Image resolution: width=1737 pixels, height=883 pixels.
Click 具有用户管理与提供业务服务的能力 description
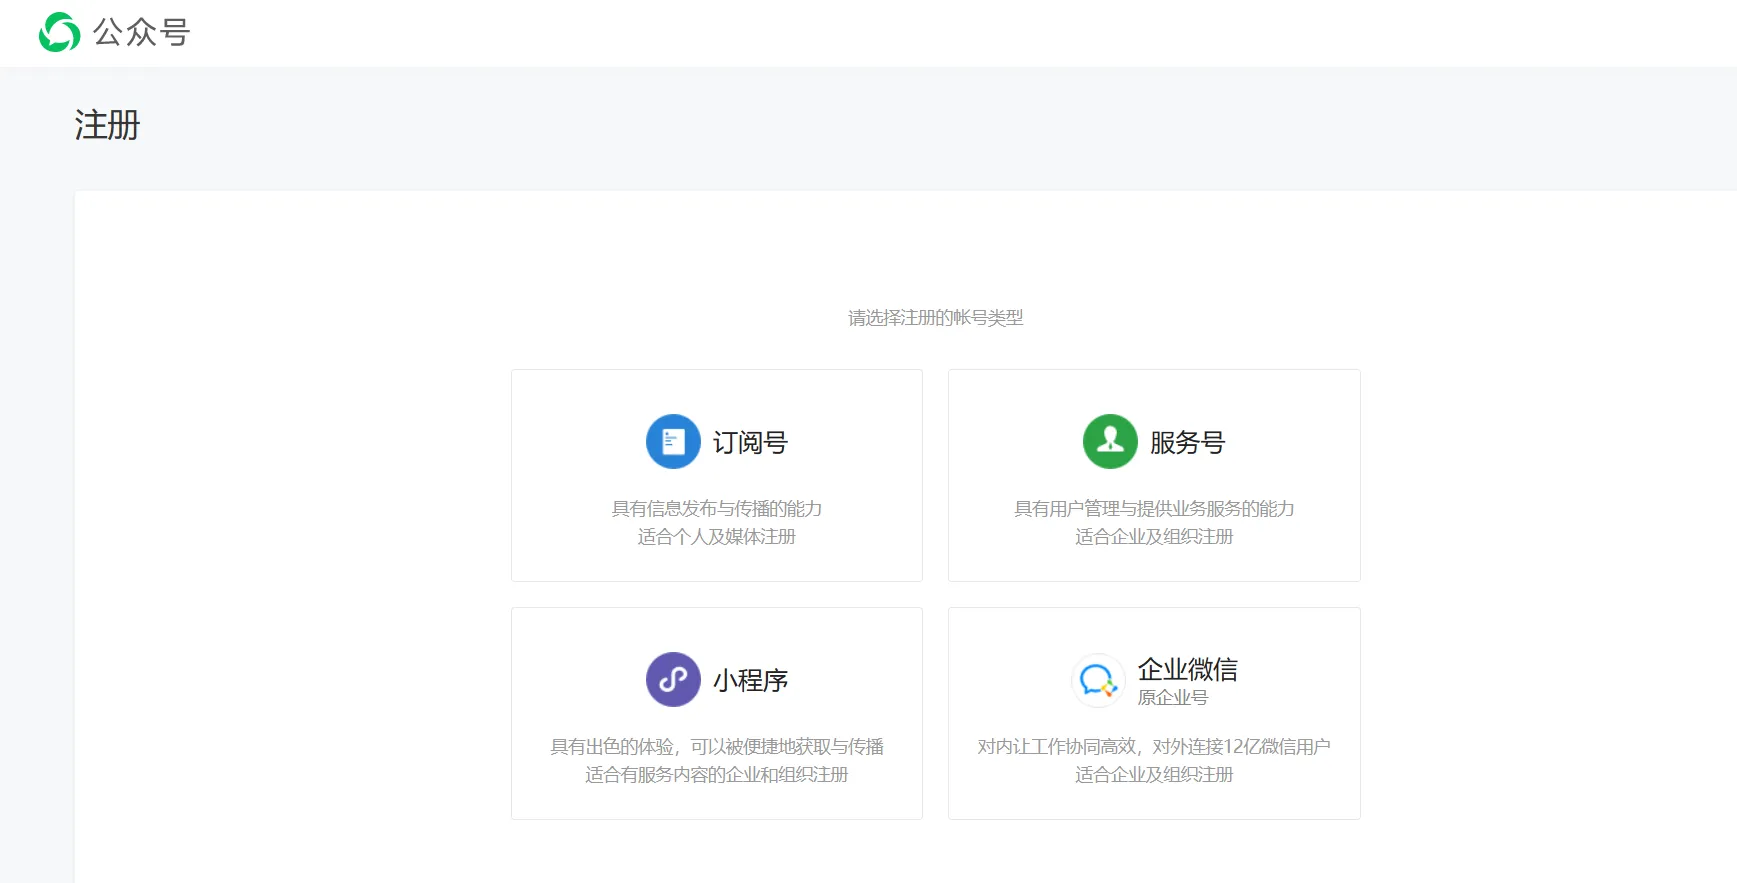(1153, 508)
